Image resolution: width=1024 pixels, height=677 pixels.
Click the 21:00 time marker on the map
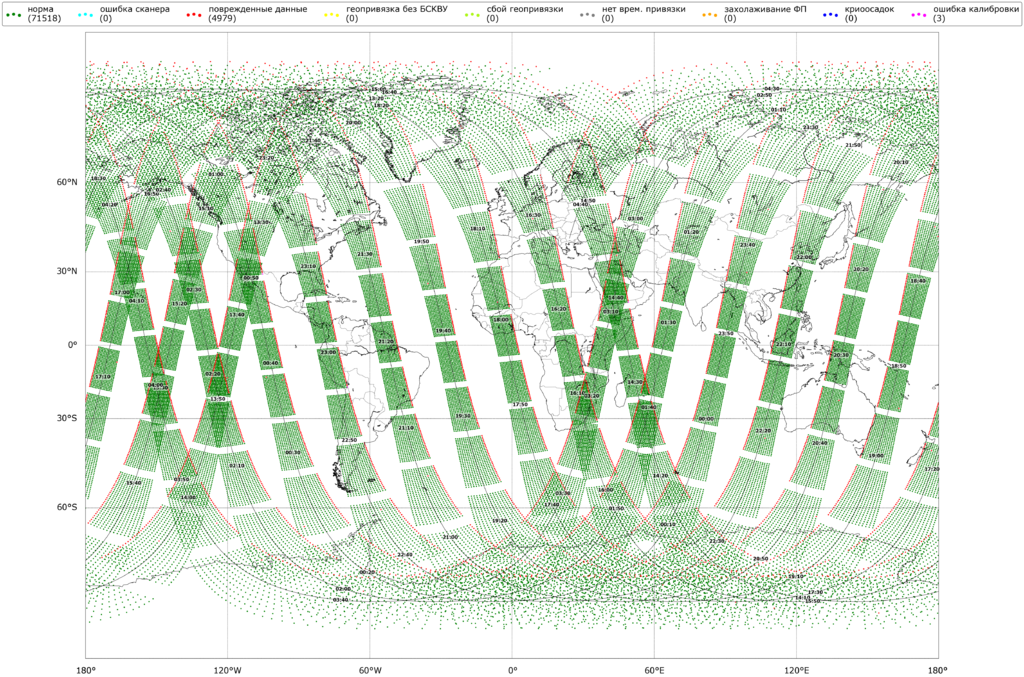[450, 537]
